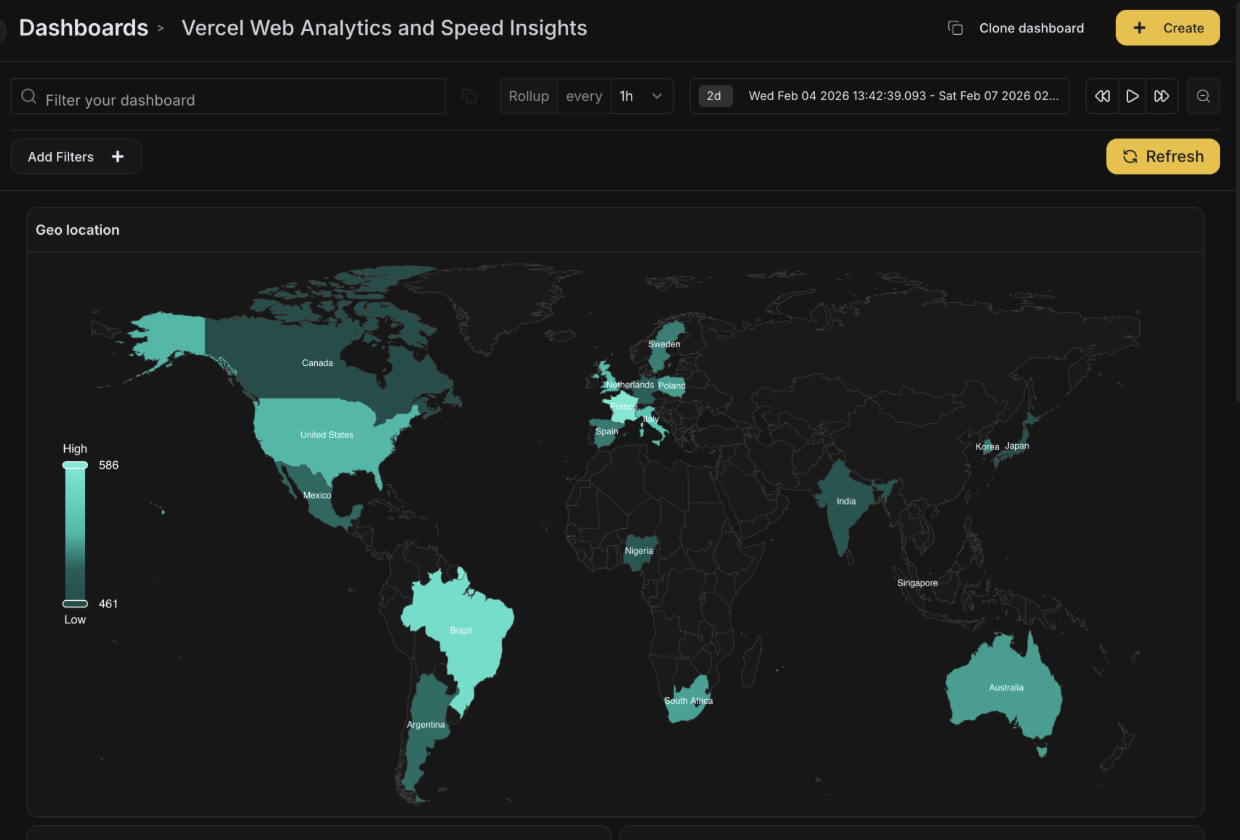Click the Rollup label
Image resolution: width=1240 pixels, height=840 pixels.
click(528, 97)
